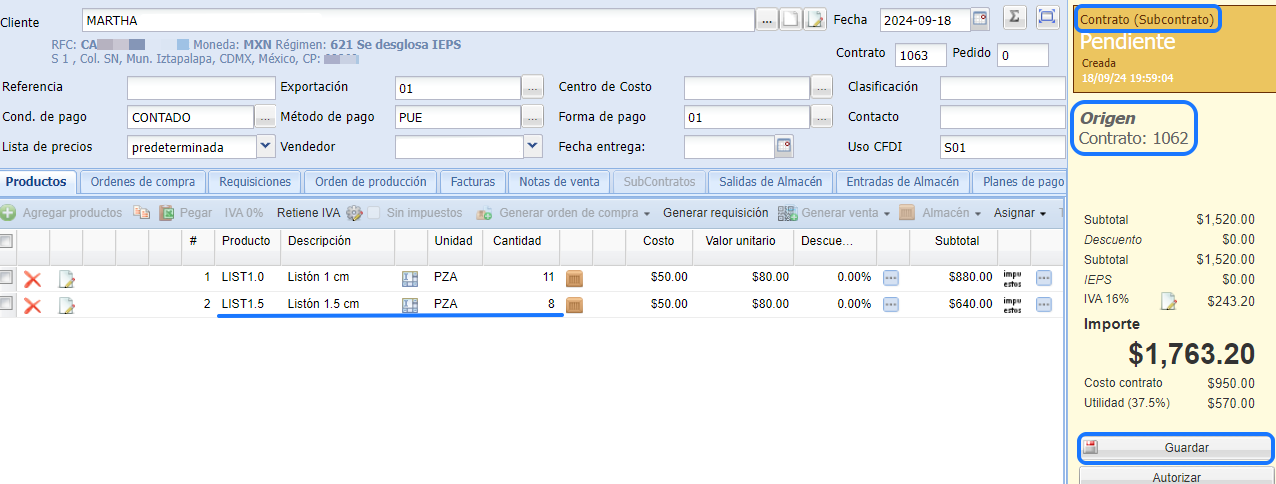This screenshot has height=484, width=1276.
Task: Check the LIST1.0 row checkbox
Action: point(7,277)
